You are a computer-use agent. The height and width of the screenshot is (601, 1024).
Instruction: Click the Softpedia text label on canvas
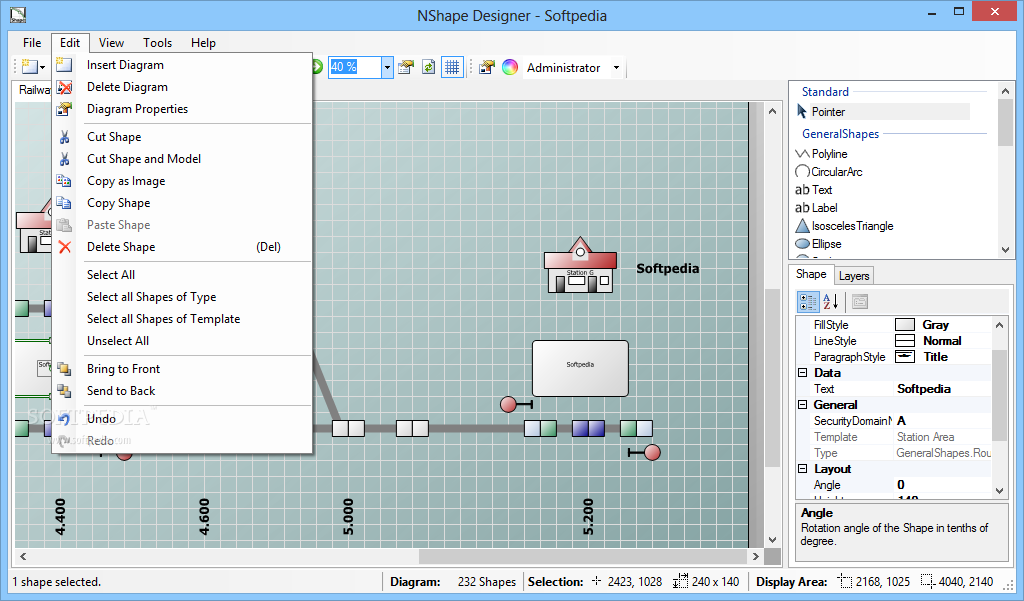point(667,268)
